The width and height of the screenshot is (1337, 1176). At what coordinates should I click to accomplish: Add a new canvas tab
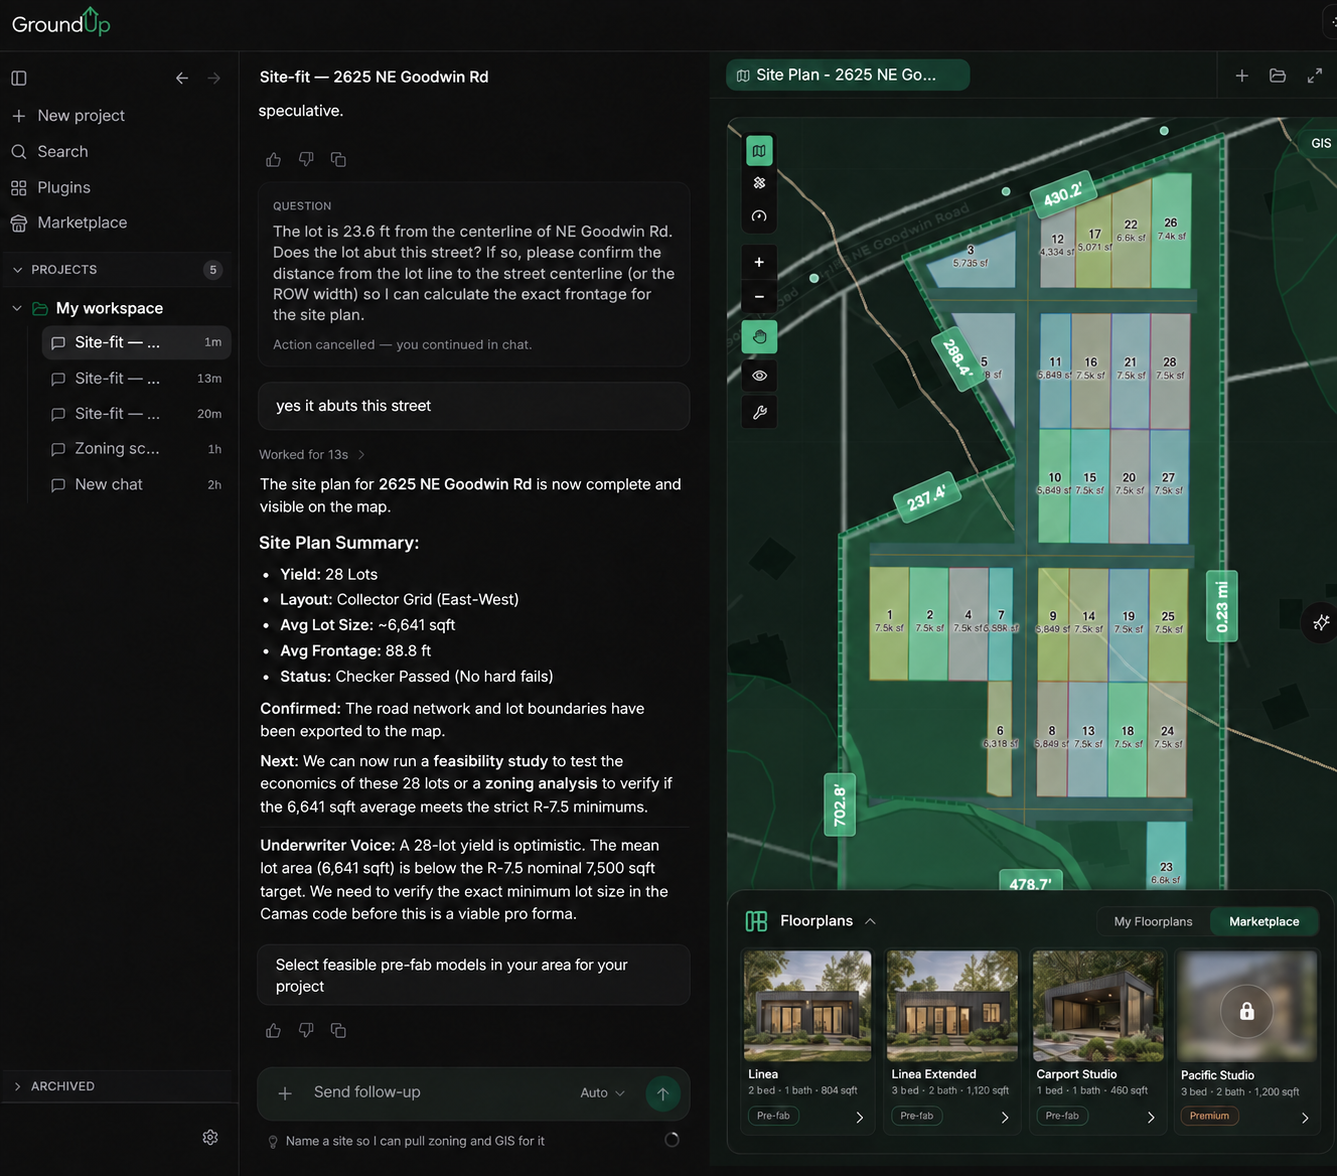point(1241,76)
